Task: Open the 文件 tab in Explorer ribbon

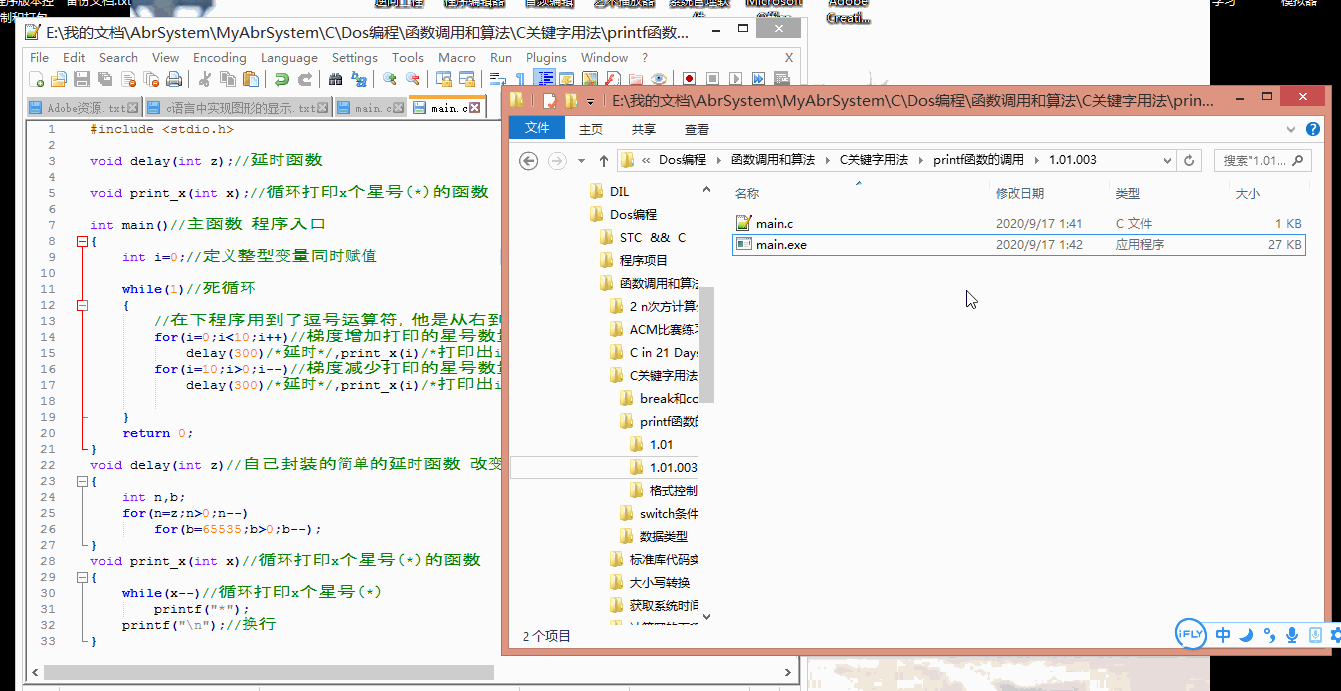Action: [x=537, y=128]
